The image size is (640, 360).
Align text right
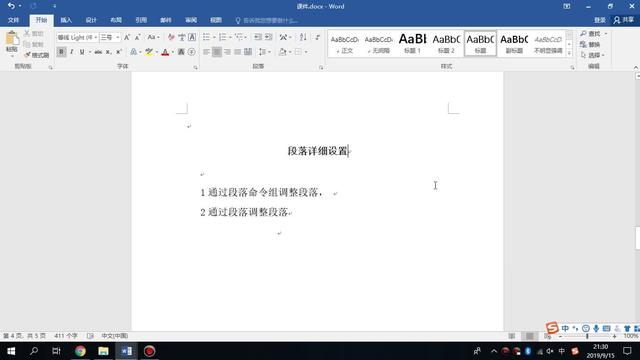click(227, 52)
